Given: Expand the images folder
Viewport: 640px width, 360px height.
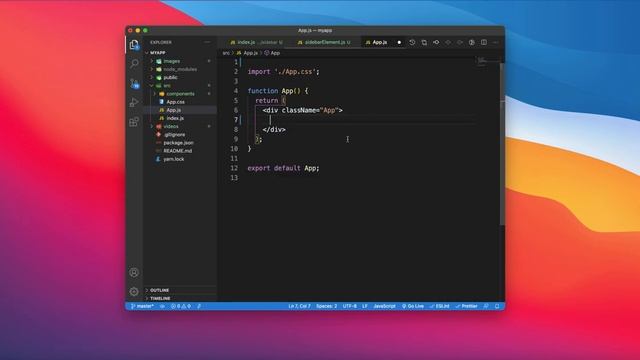Looking at the screenshot, I should (x=180, y=61).
